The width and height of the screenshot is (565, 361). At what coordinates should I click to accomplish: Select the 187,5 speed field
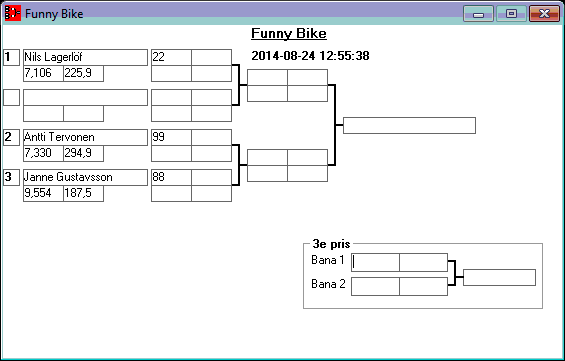[x=84, y=193]
